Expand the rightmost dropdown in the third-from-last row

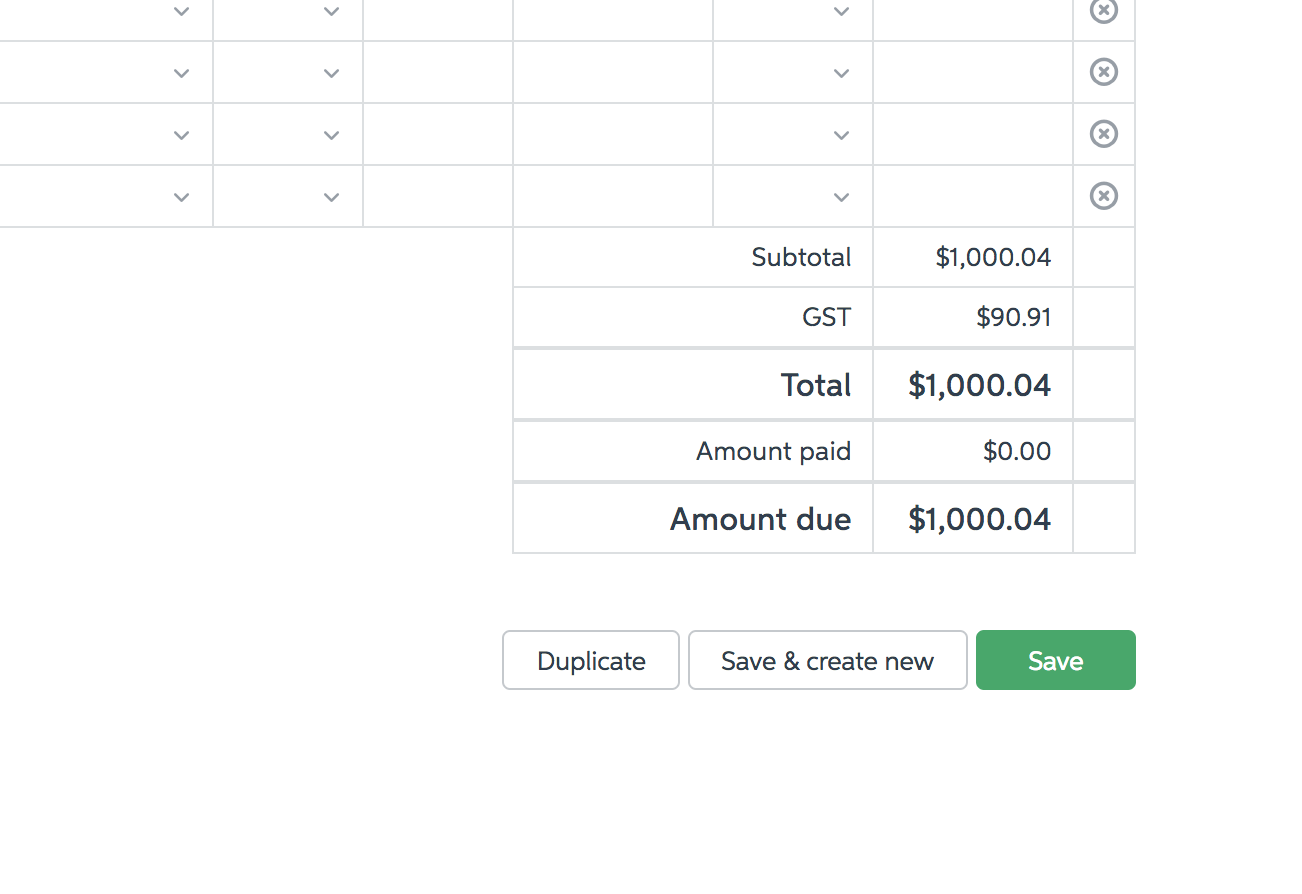click(841, 73)
